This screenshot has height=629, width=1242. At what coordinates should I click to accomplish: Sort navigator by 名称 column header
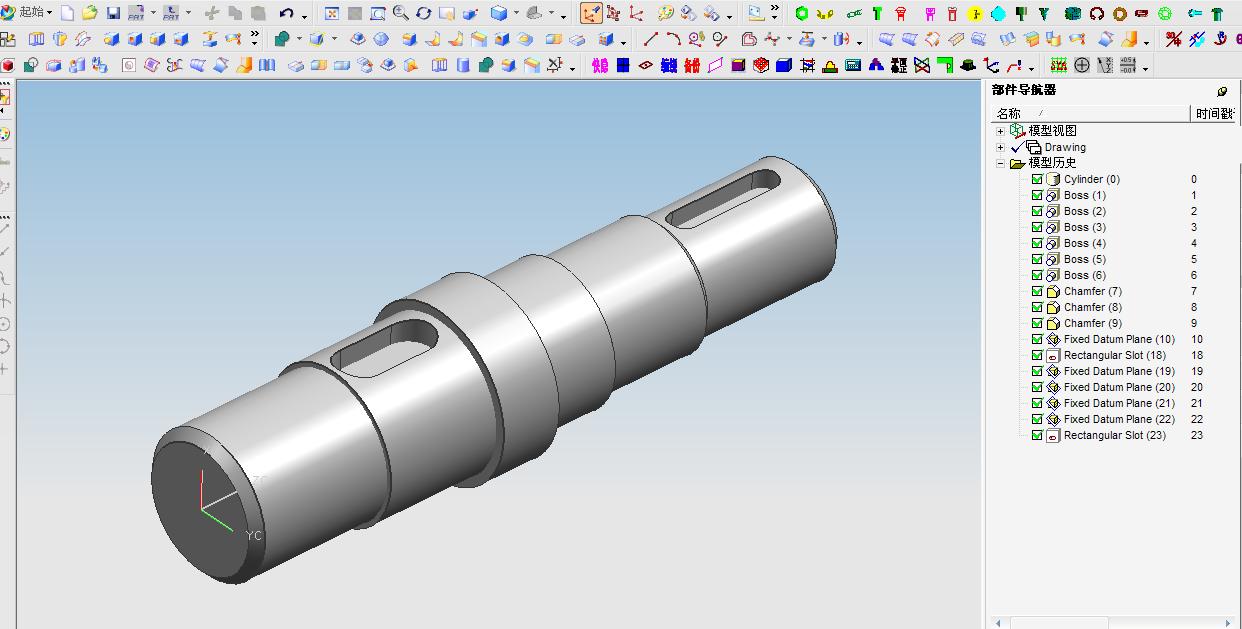1090,113
